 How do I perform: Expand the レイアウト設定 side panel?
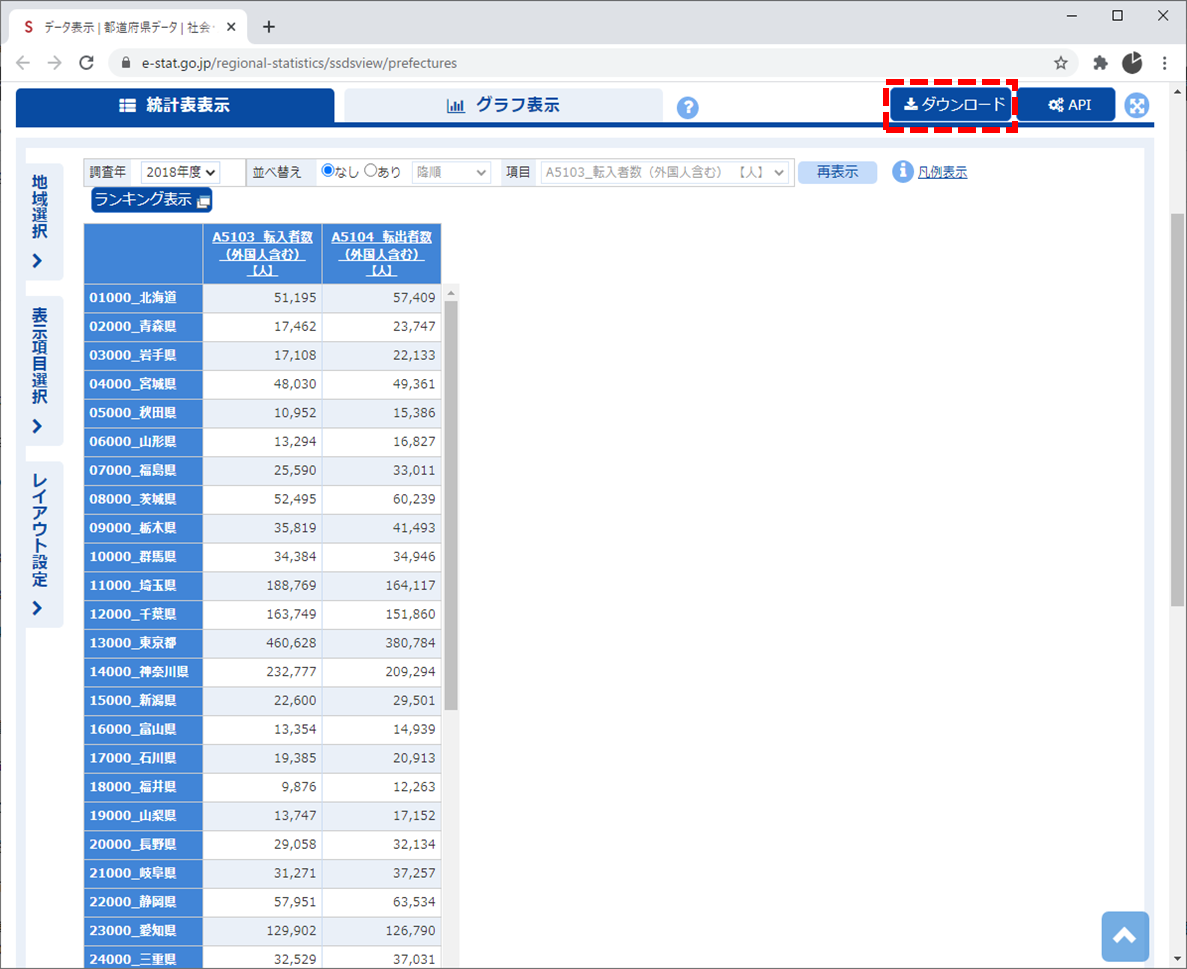[43, 543]
